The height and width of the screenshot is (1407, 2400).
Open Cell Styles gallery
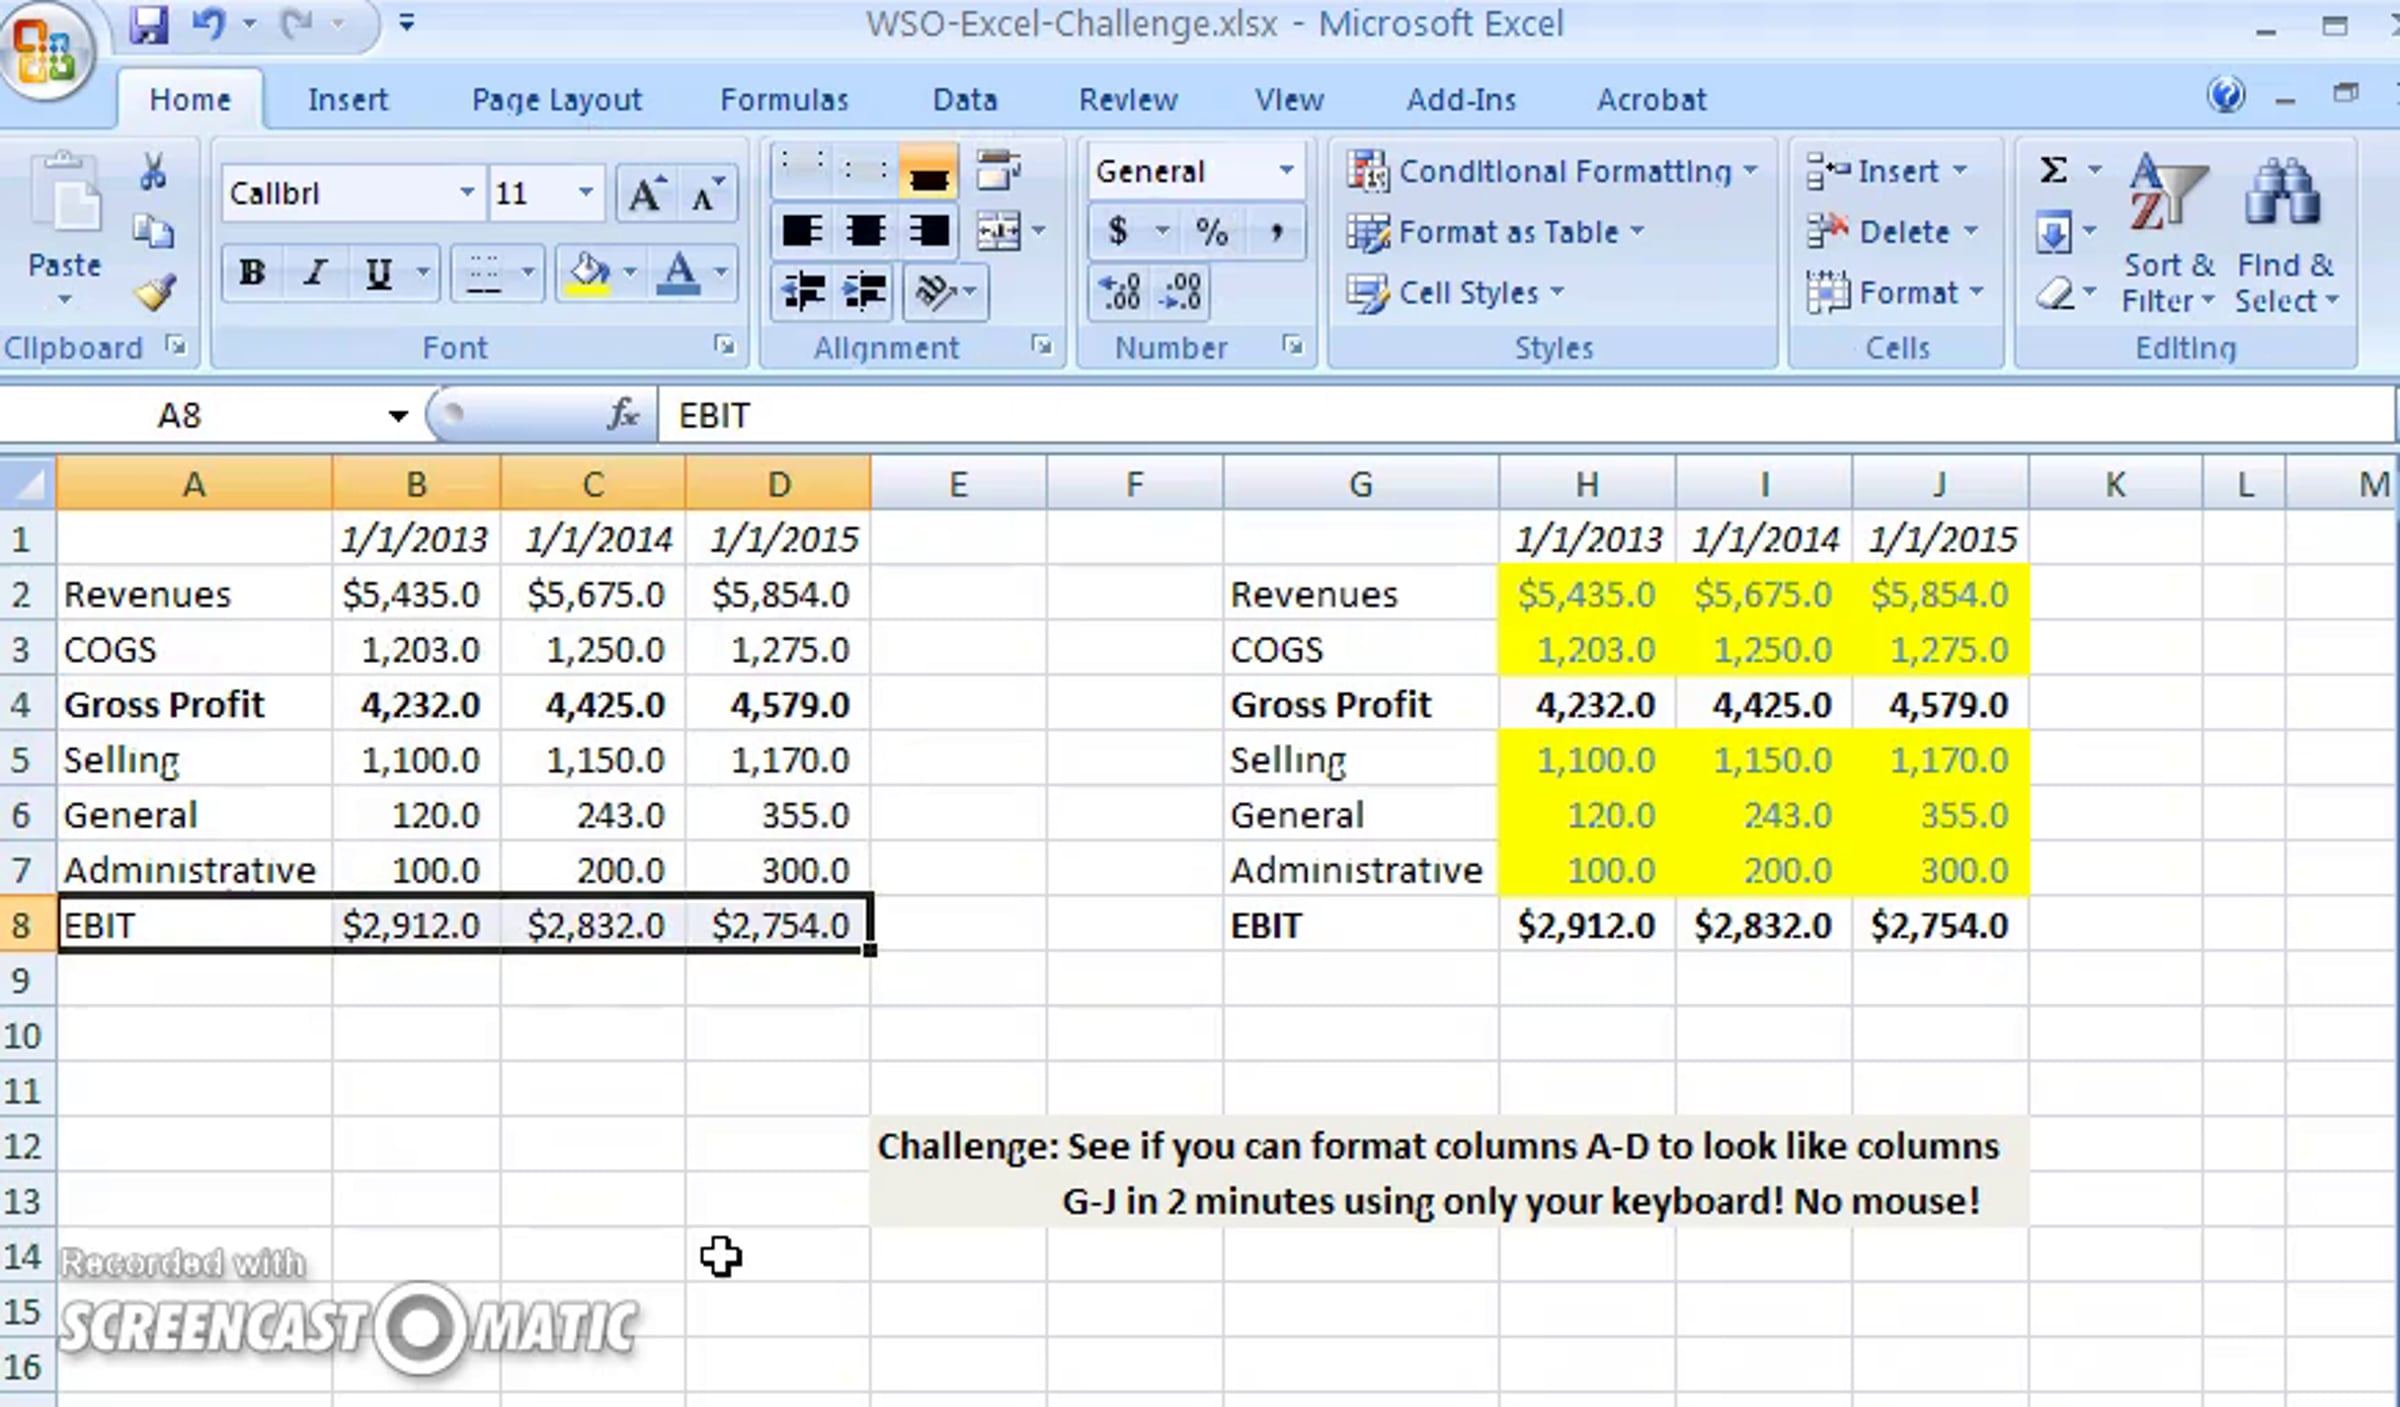pos(1456,292)
